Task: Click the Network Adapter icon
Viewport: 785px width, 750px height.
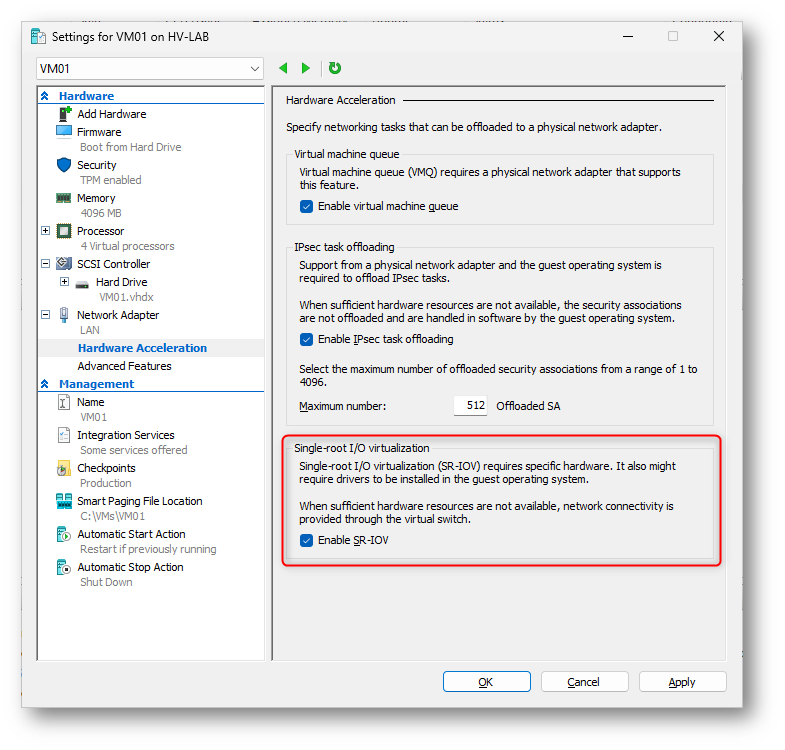Action: pos(64,315)
